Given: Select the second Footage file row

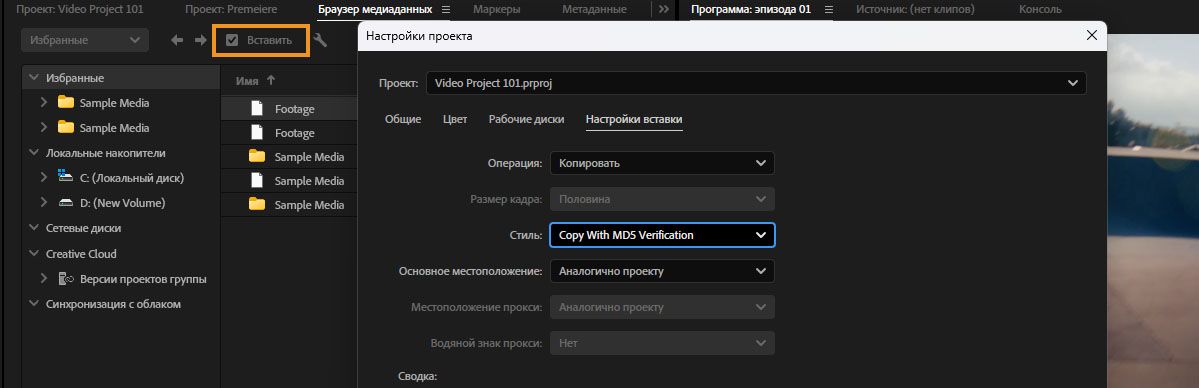Looking at the screenshot, I should pyautogui.click(x=289, y=133).
